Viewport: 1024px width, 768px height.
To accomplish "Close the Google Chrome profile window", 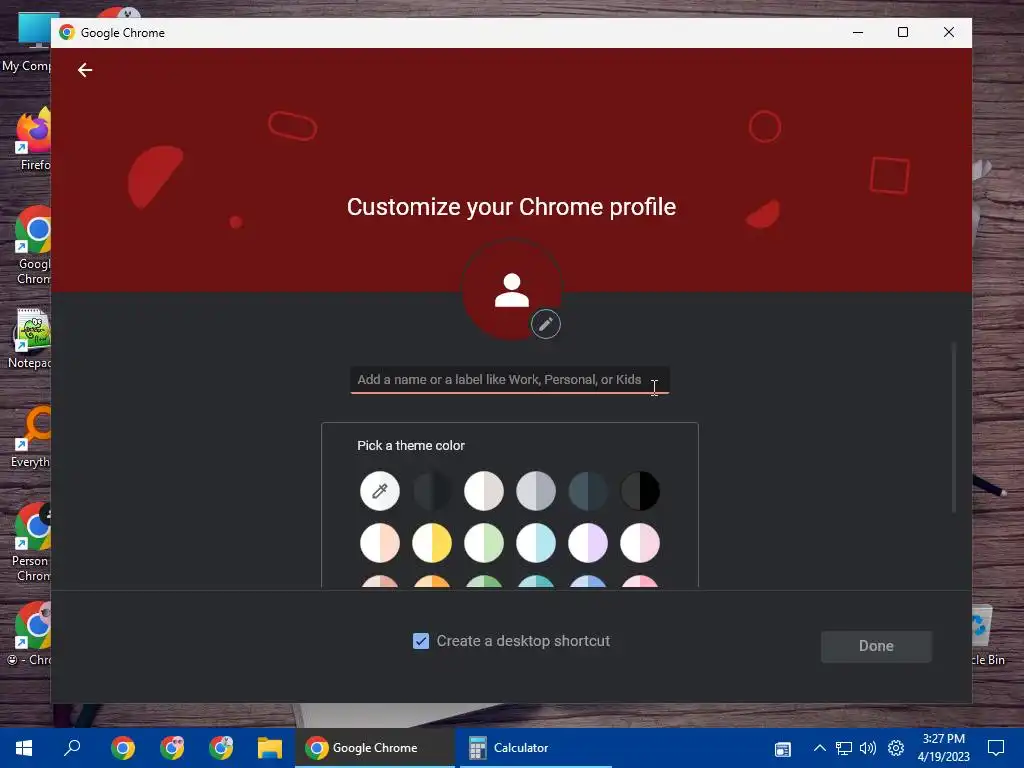I will pyautogui.click(x=948, y=32).
